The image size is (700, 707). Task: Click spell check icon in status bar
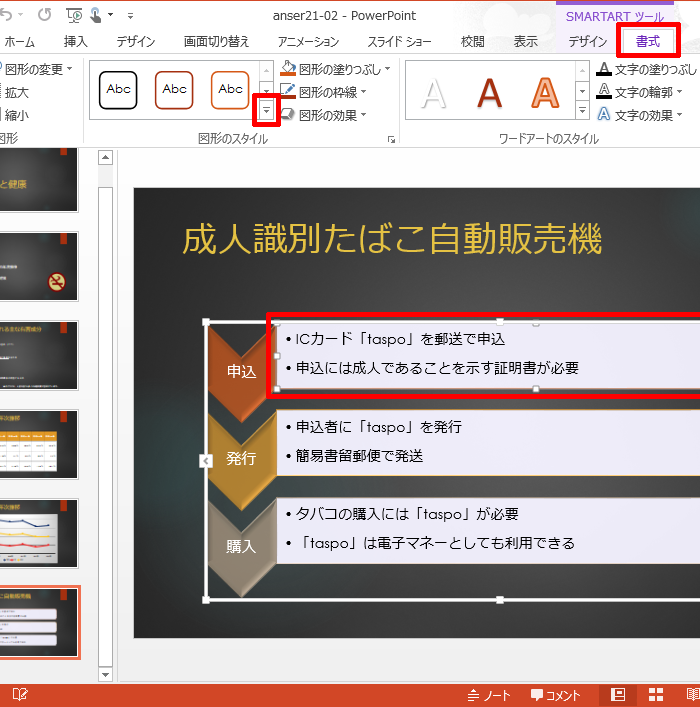point(20,694)
